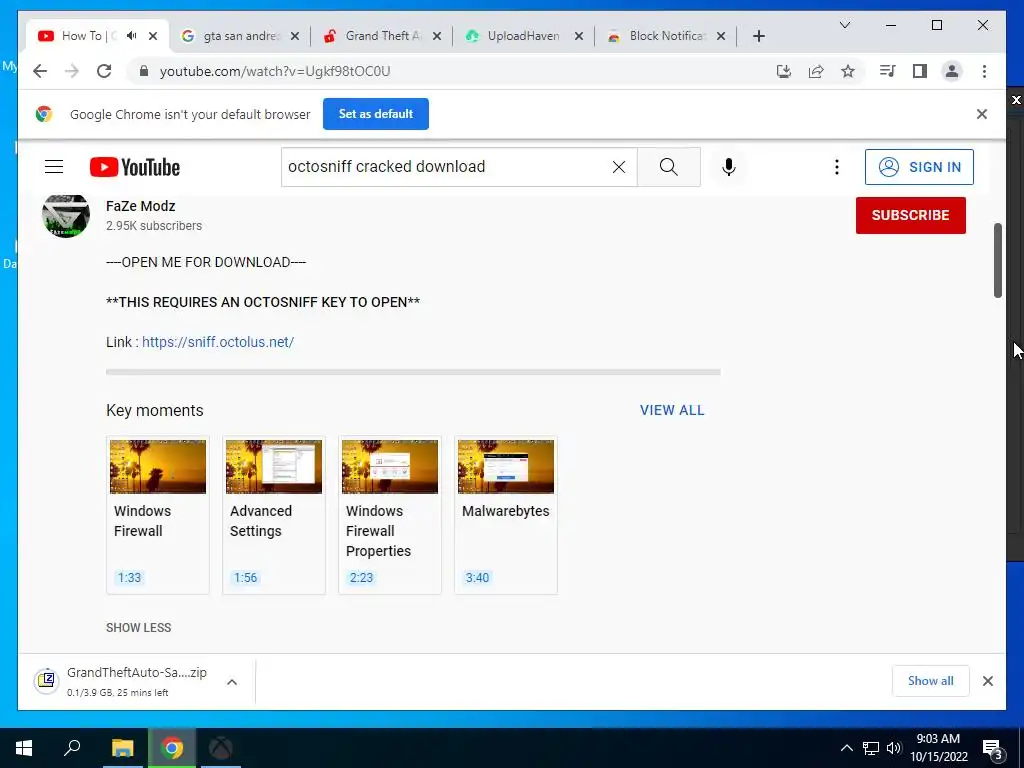Bookmark this tab with the star
The width and height of the screenshot is (1024, 768).
click(x=848, y=71)
